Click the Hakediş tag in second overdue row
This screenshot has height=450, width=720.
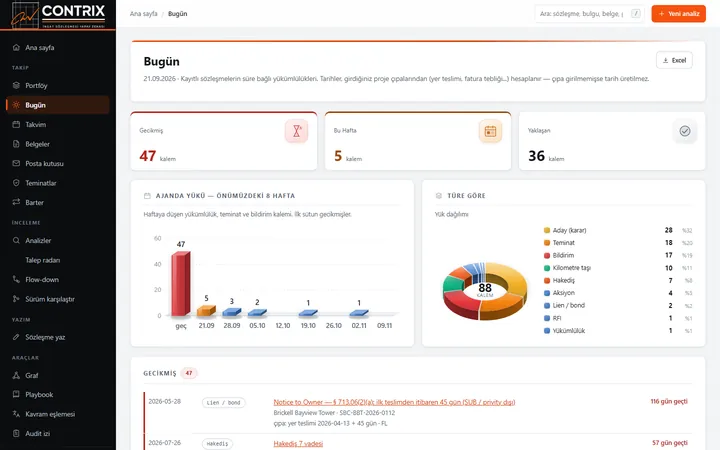coord(217,444)
